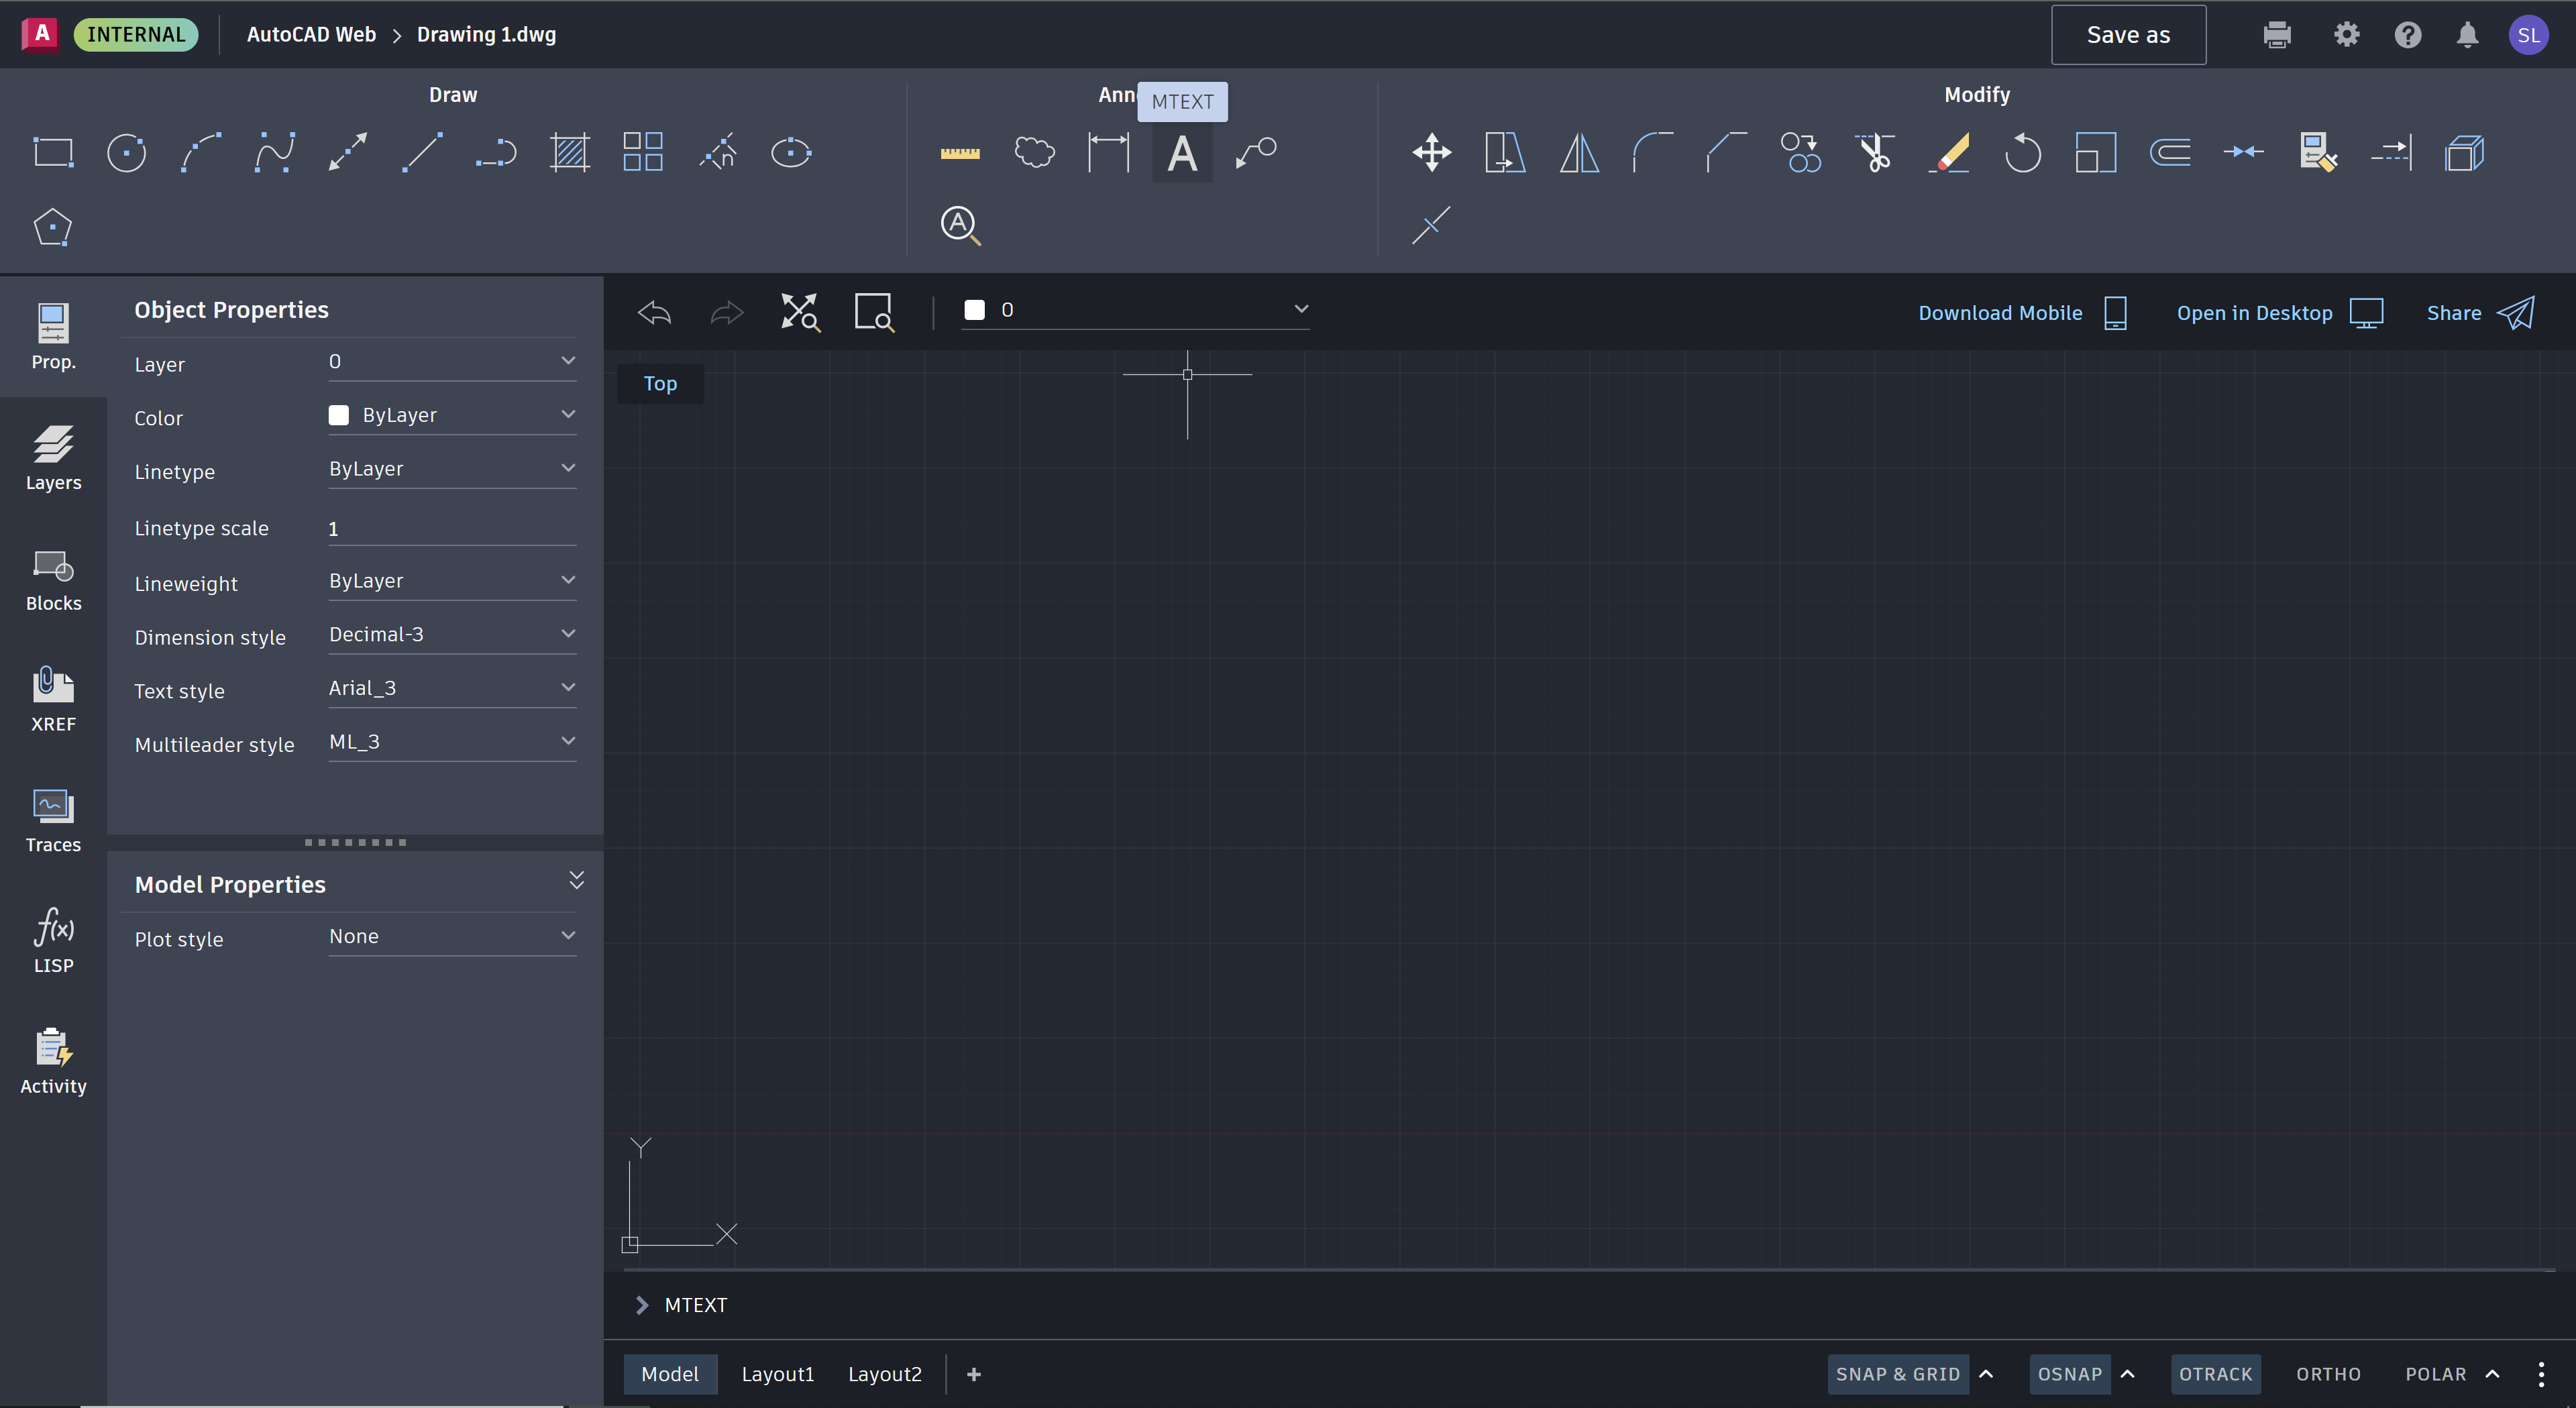This screenshot has width=2576, height=1408.
Task: Disable OTRACK in the status bar
Action: [x=2215, y=1374]
